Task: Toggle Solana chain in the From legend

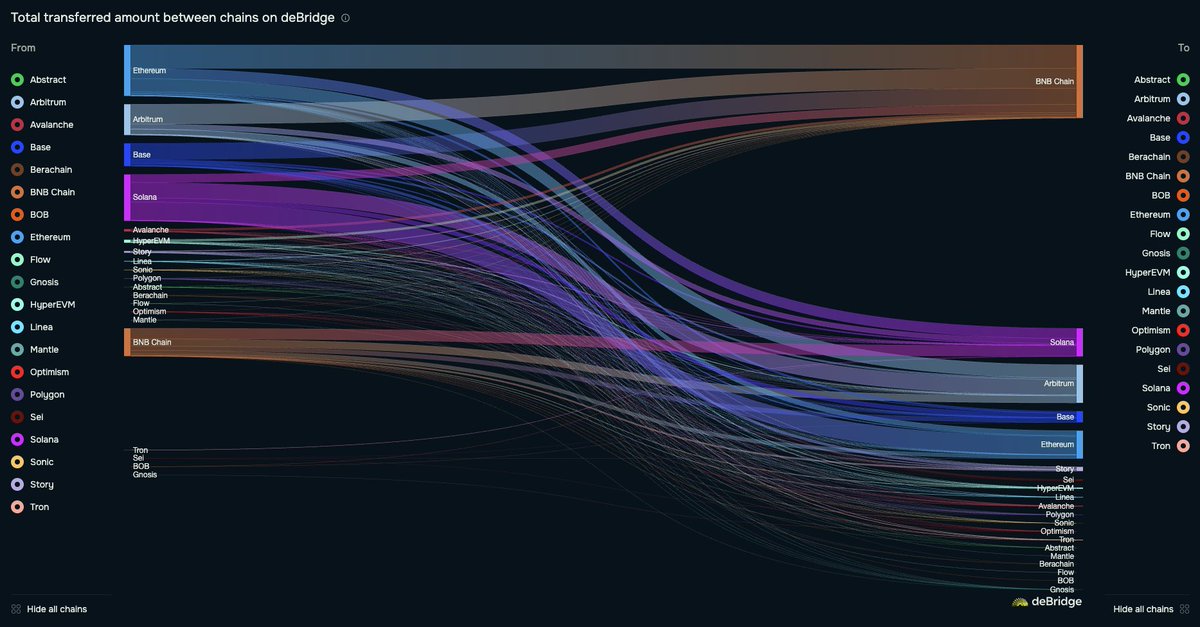Action: click(35, 440)
